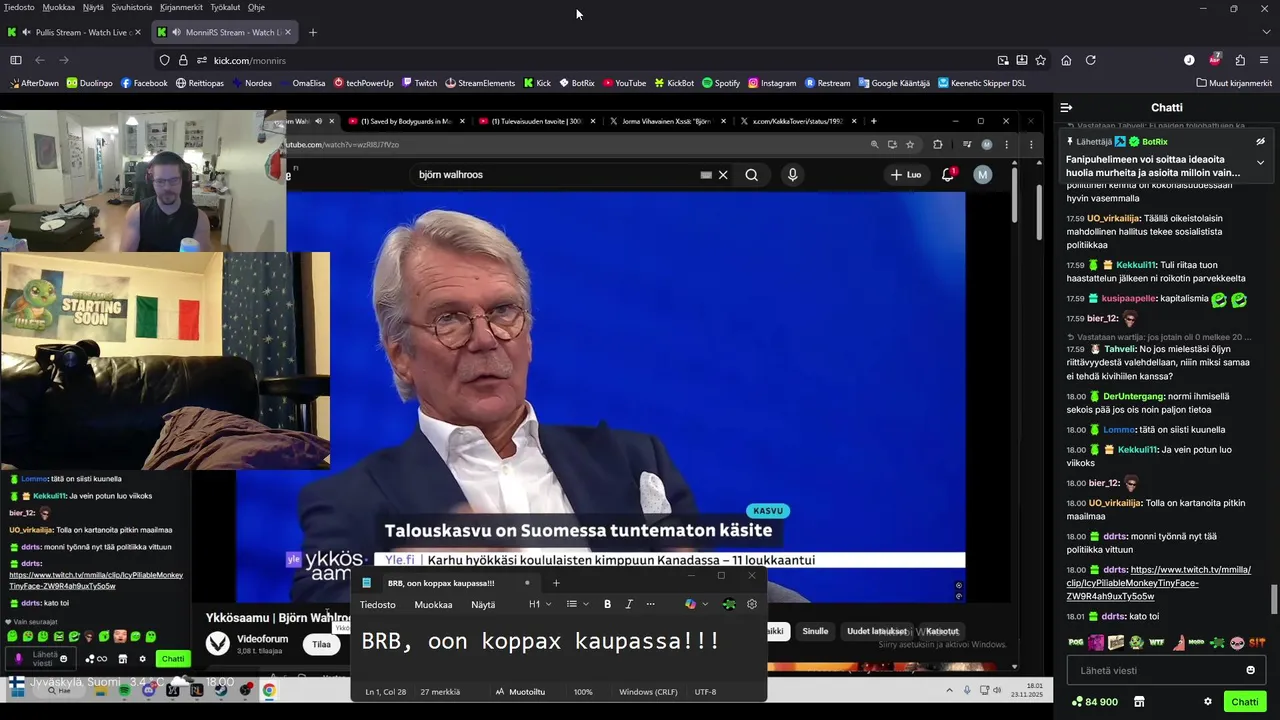Open the browser hamburger menu
The image size is (1280, 720).
tap(1264, 60)
